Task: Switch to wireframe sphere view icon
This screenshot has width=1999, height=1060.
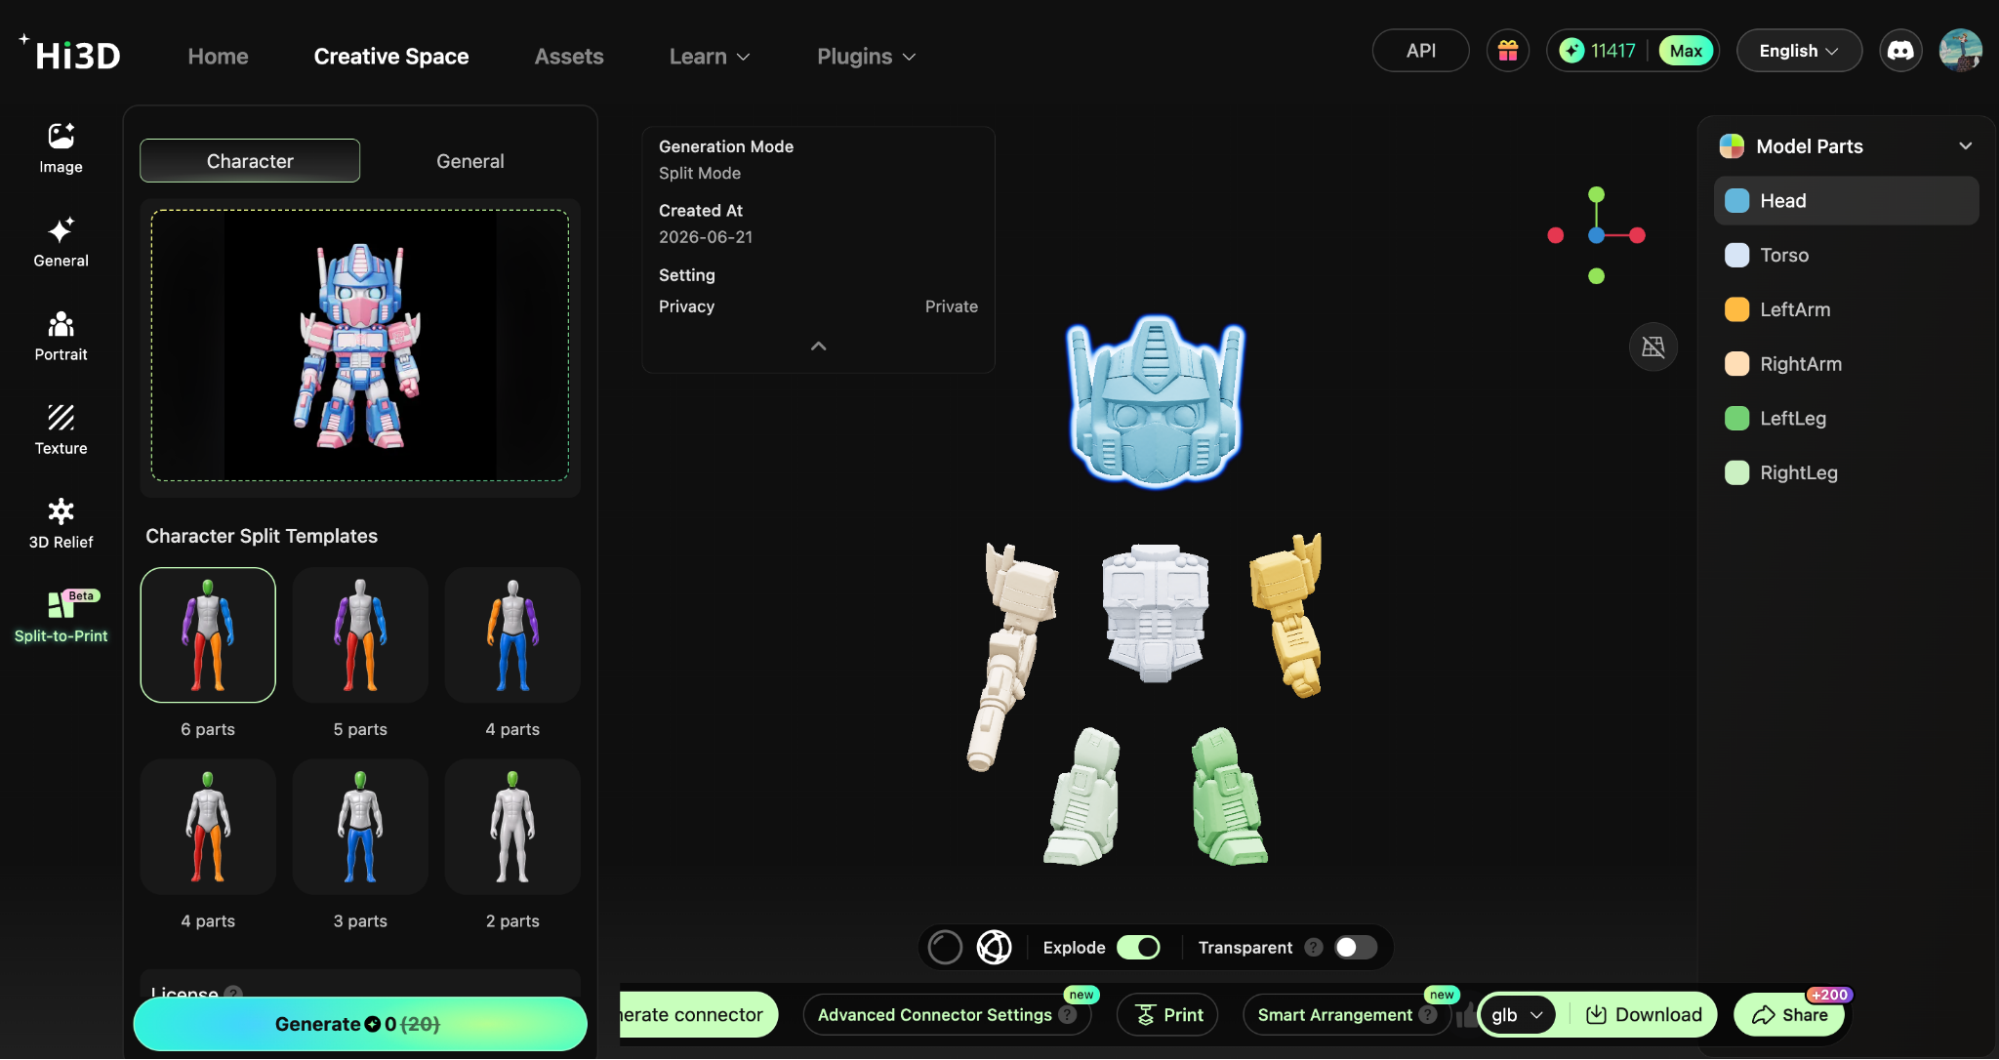Action: [994, 947]
